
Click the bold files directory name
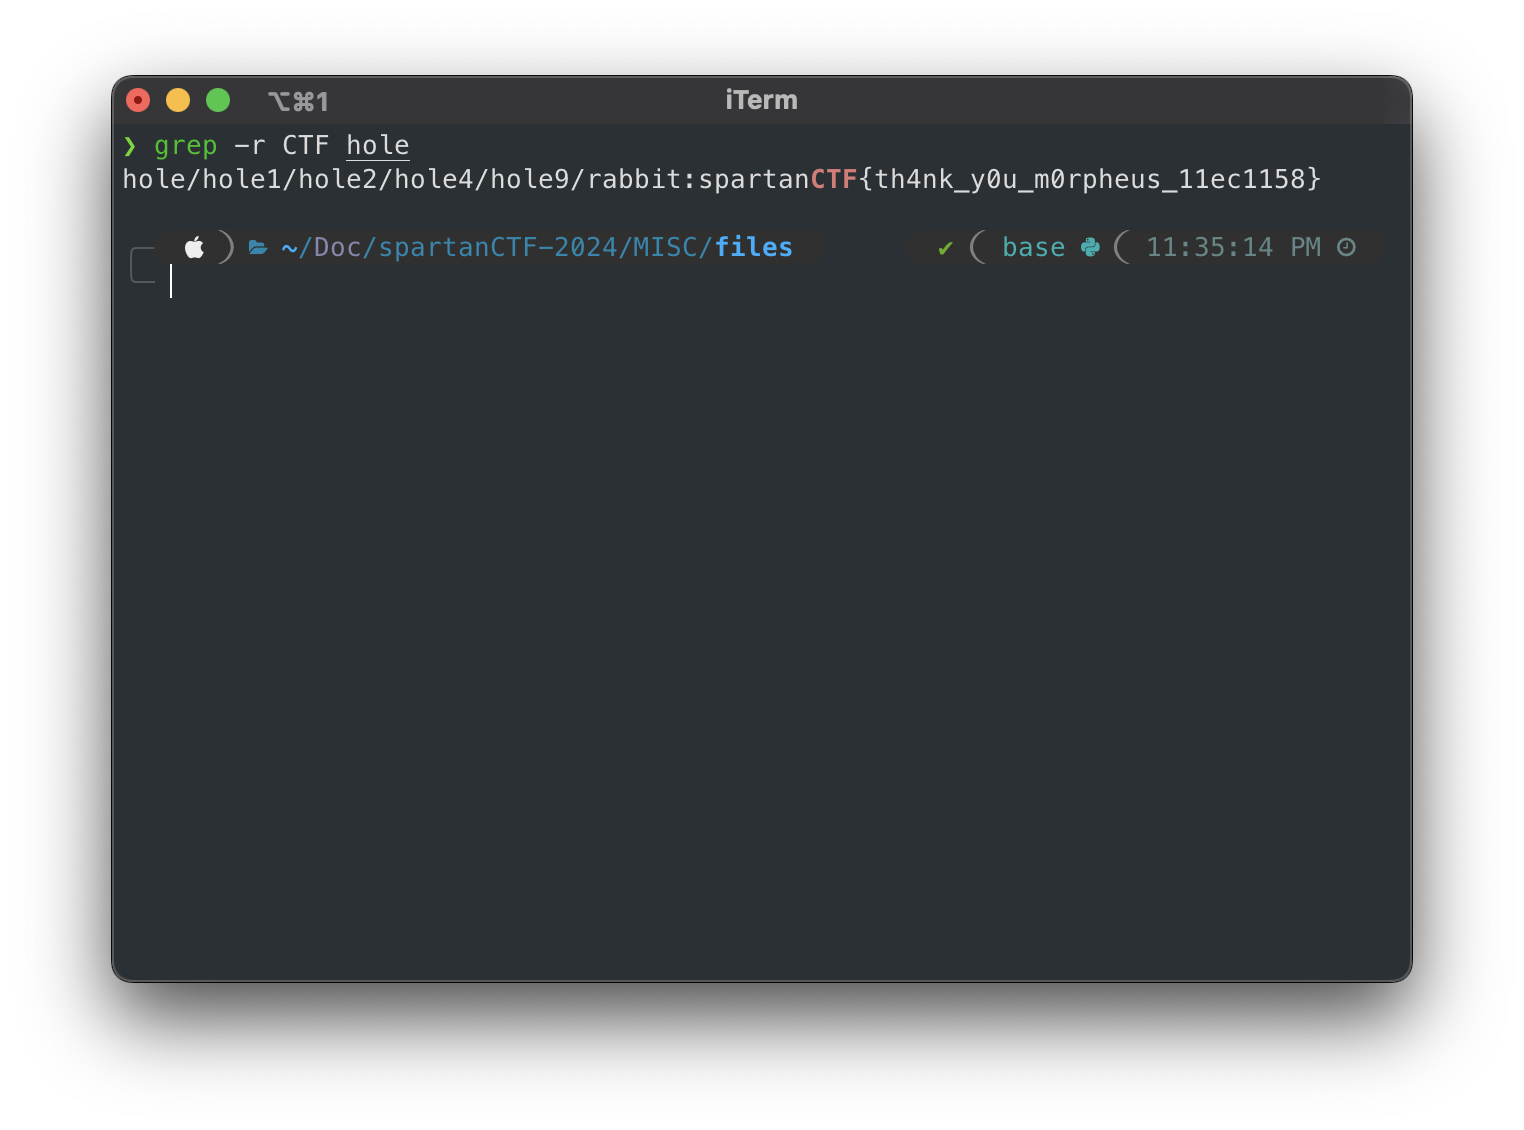click(754, 247)
